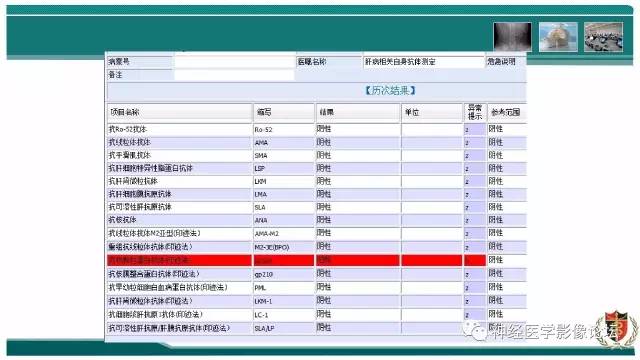
Task: Click the item name in the PML row
Action: click(x=168, y=287)
